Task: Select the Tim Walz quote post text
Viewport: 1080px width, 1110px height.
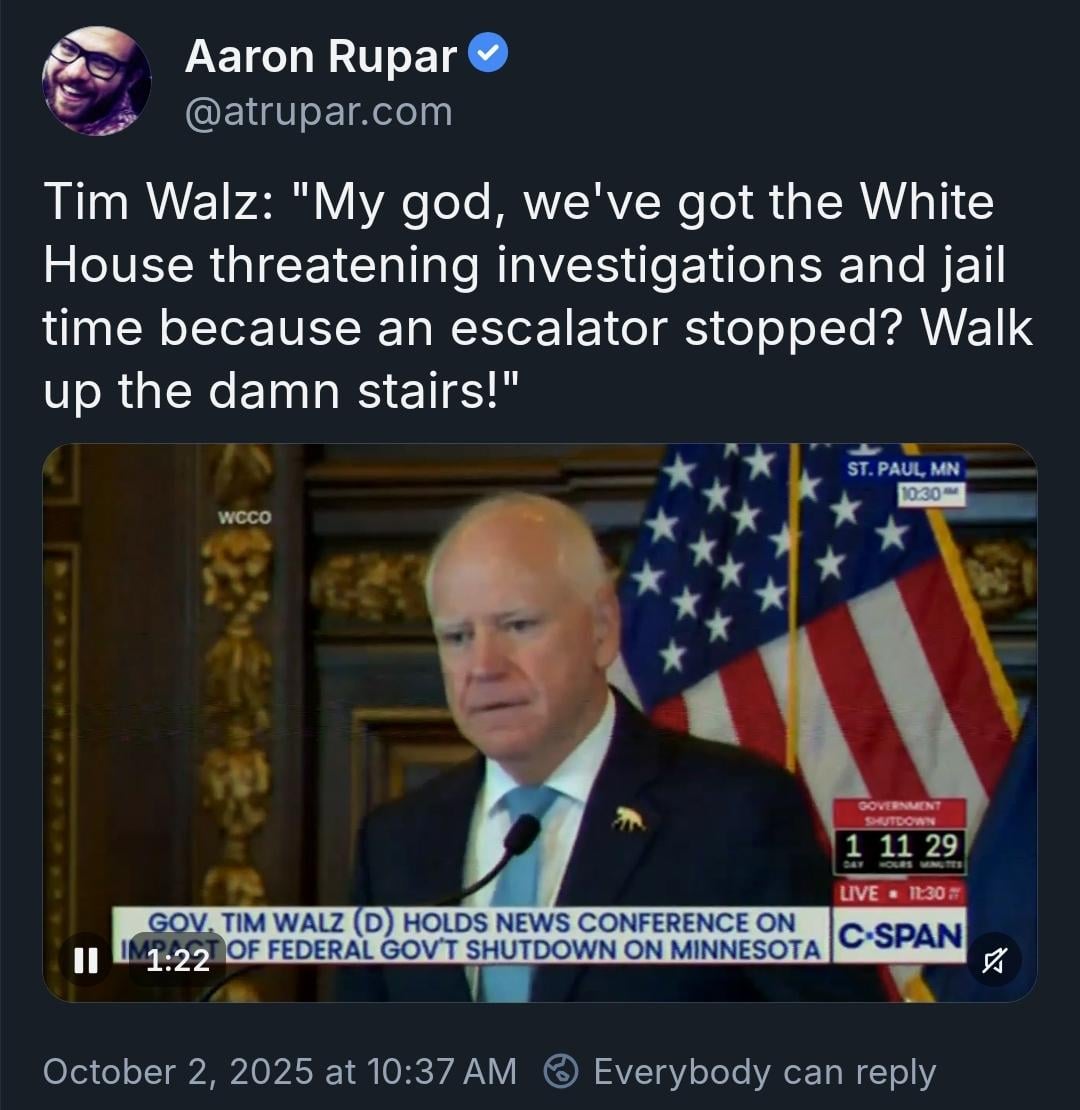Action: [x=538, y=296]
